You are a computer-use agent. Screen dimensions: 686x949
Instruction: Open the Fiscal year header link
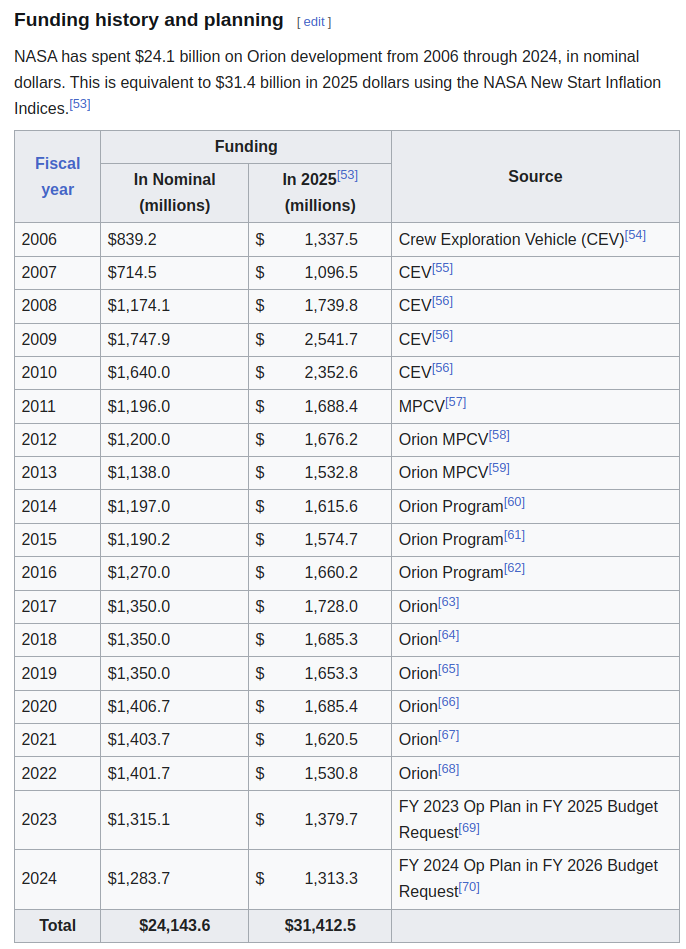click(x=58, y=176)
